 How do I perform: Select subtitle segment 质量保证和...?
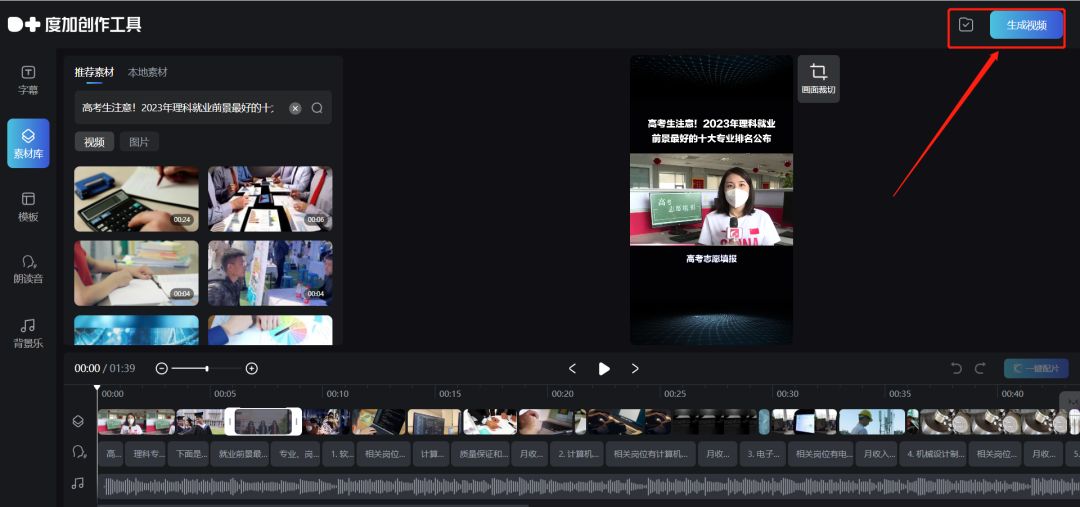click(481, 454)
